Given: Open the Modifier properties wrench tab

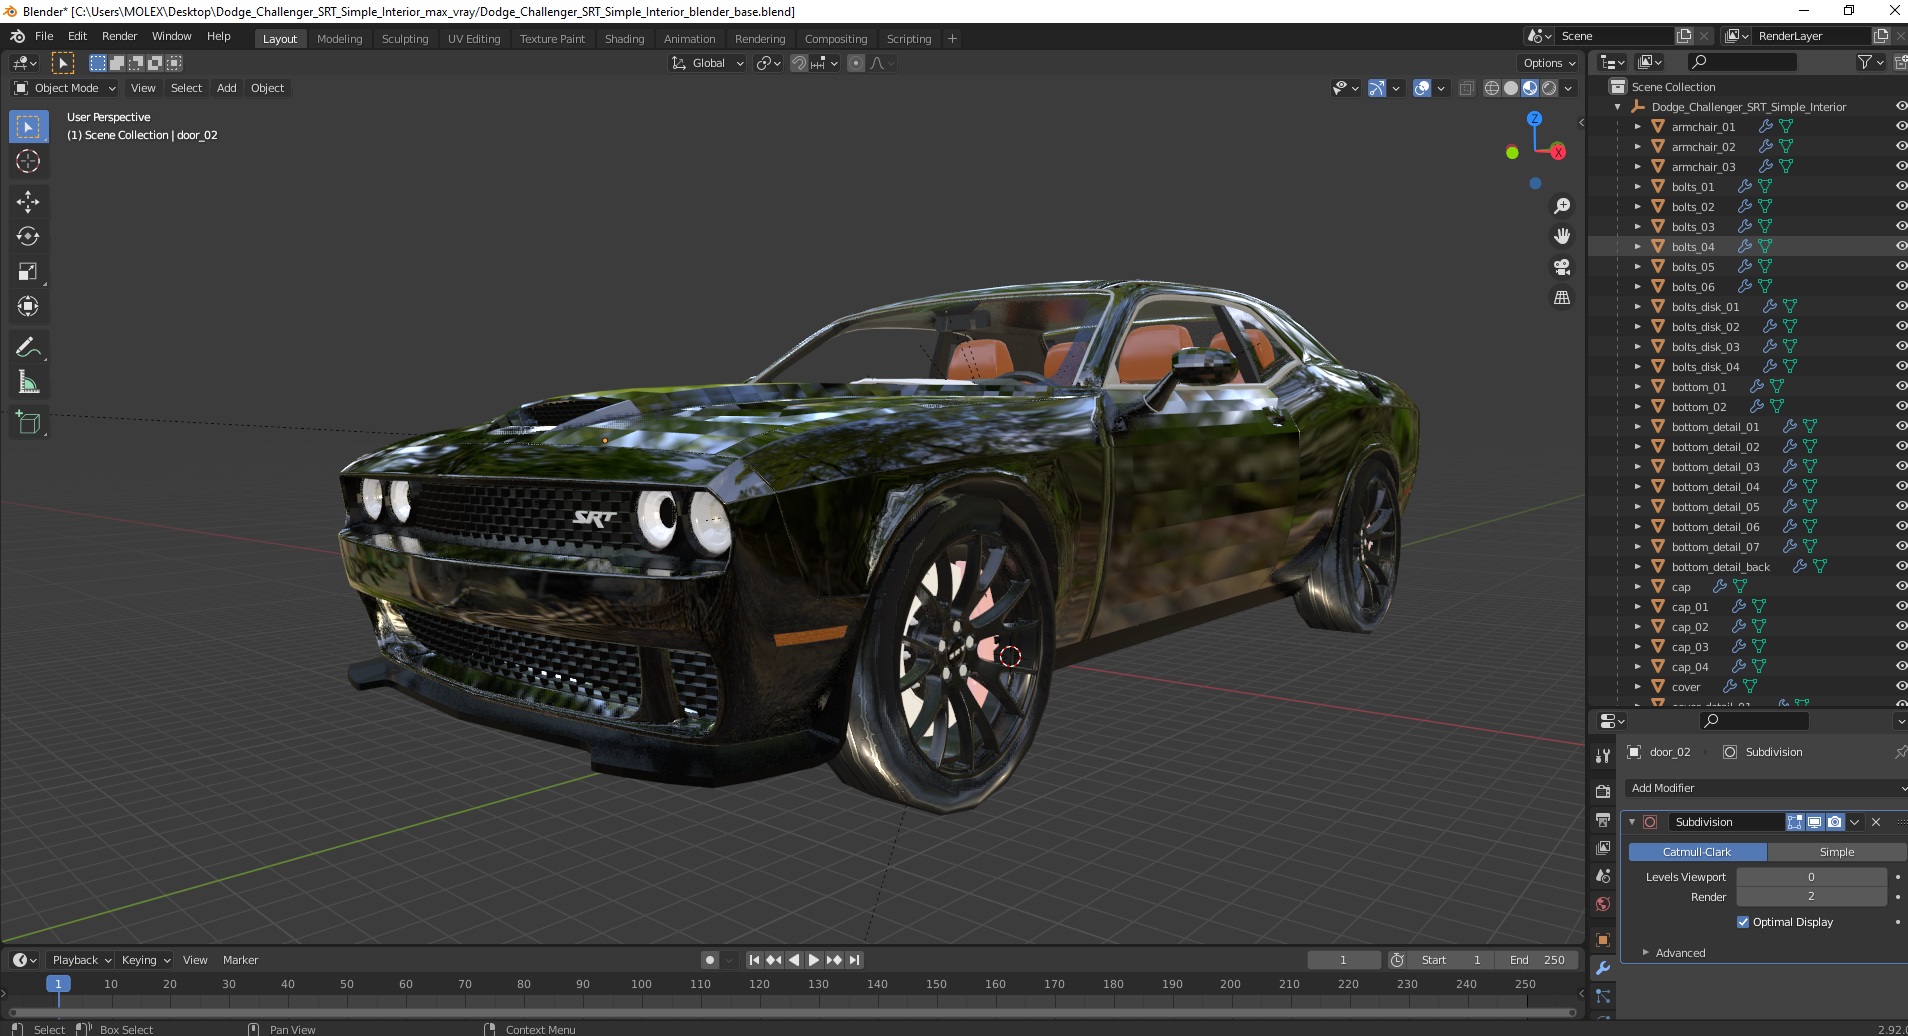Looking at the screenshot, I should click(x=1603, y=968).
